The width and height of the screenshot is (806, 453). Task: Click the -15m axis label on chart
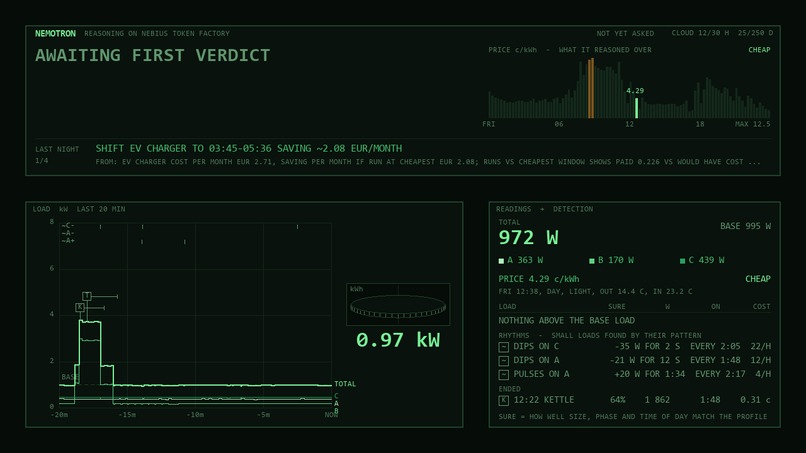click(x=127, y=415)
